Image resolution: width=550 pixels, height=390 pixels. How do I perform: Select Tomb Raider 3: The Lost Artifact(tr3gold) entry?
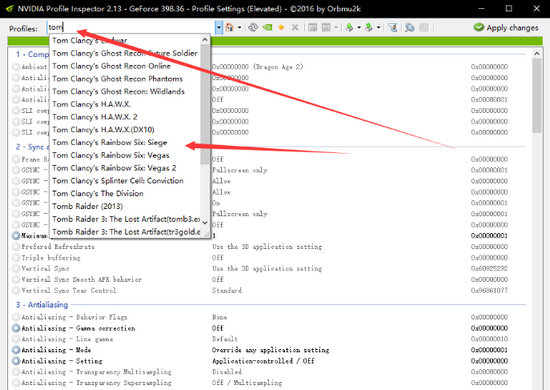[x=126, y=232]
